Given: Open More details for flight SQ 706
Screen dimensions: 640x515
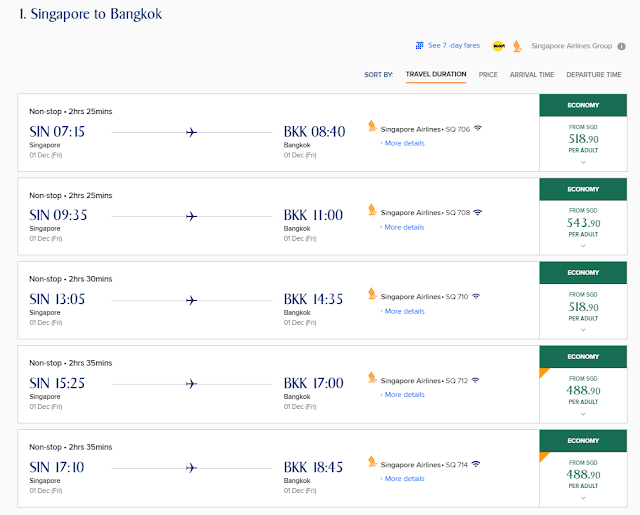Looking at the screenshot, I should coord(404,143).
